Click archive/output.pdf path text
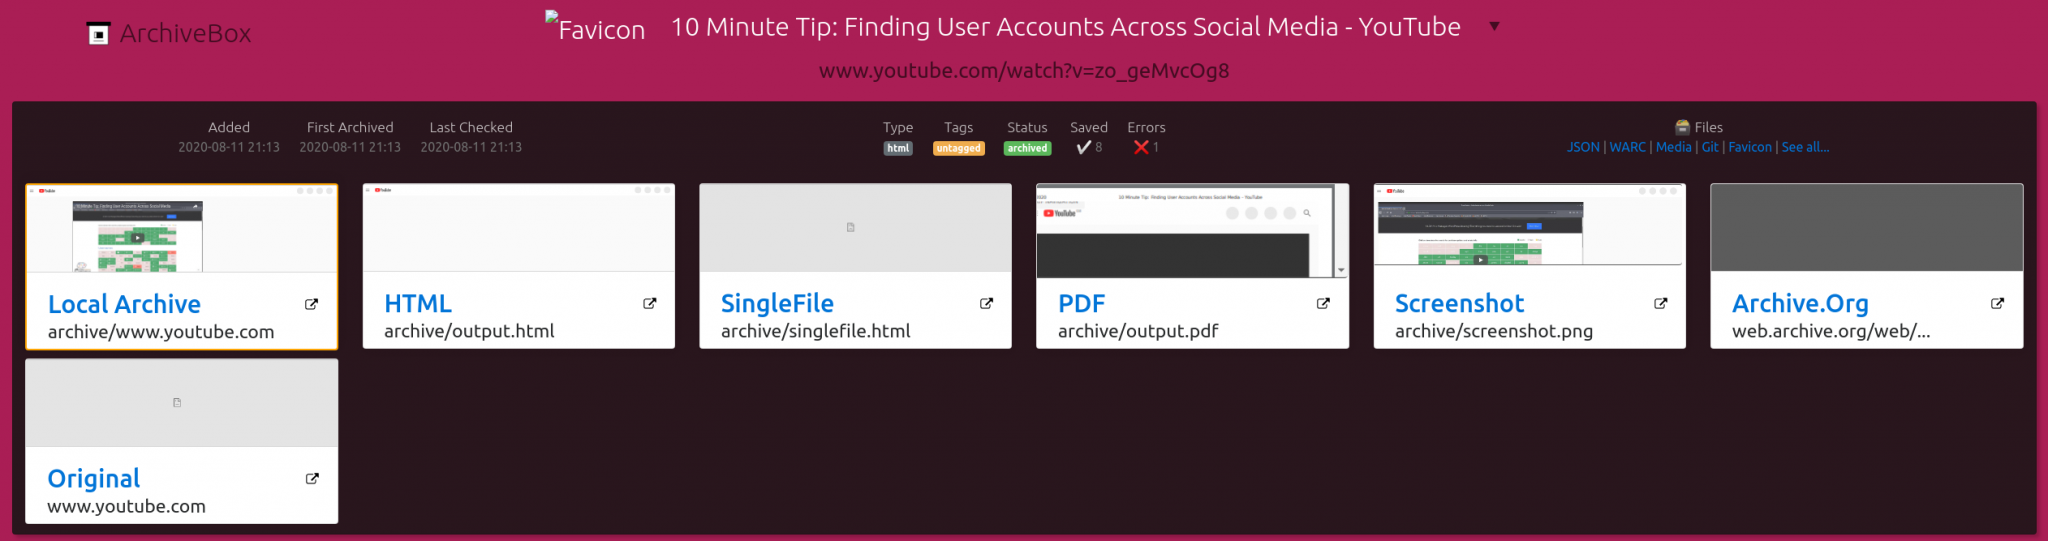The image size is (2048, 541). (1138, 331)
